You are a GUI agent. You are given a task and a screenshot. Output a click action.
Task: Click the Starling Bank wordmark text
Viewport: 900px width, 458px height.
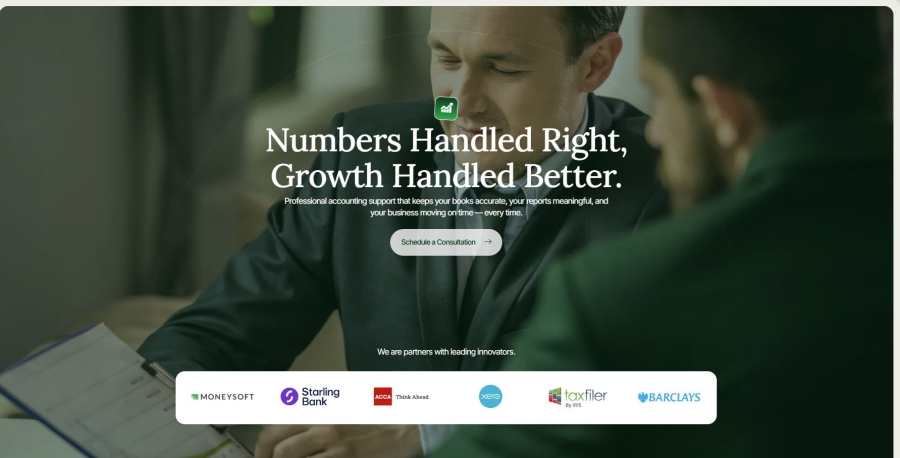[x=320, y=397]
